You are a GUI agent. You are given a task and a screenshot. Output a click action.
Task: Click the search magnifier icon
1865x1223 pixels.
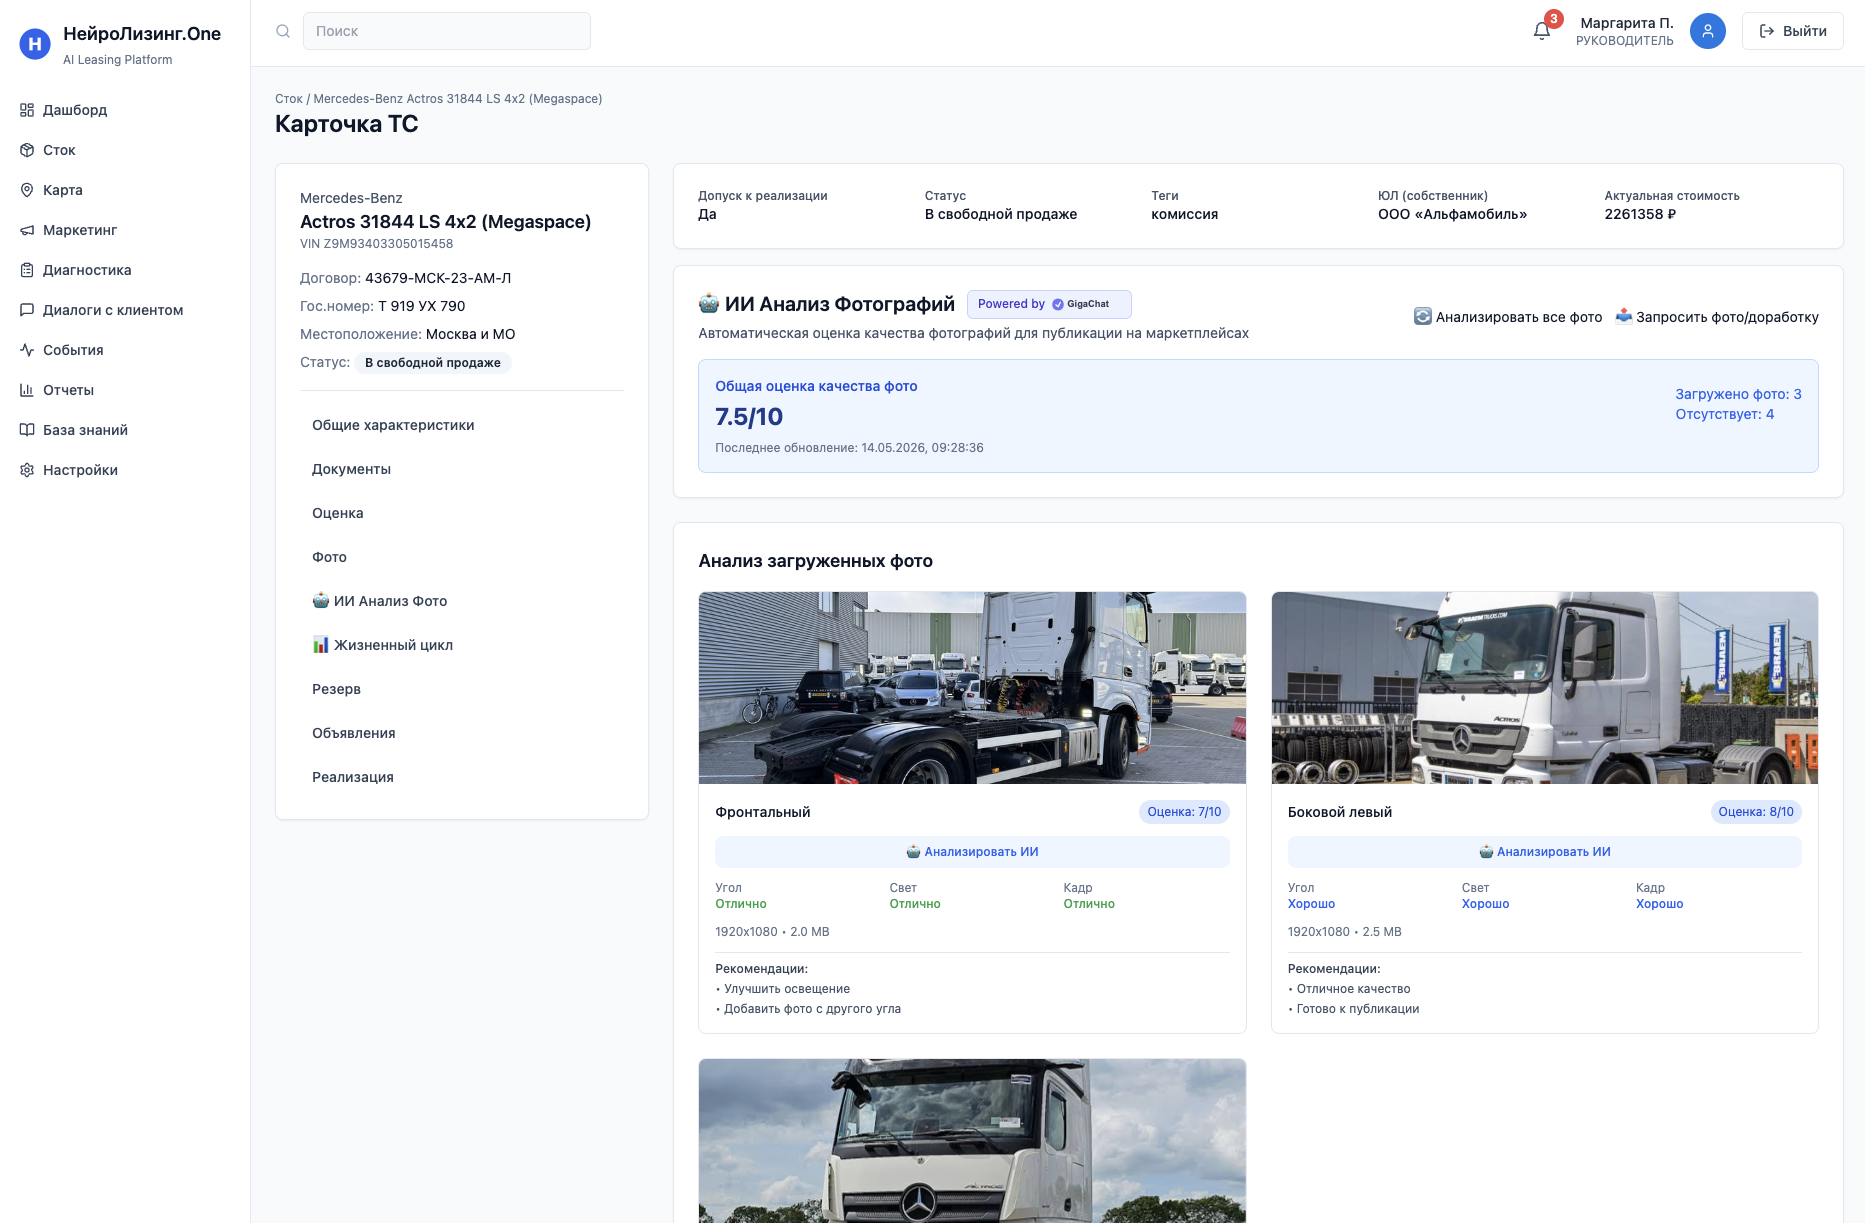tap(283, 31)
